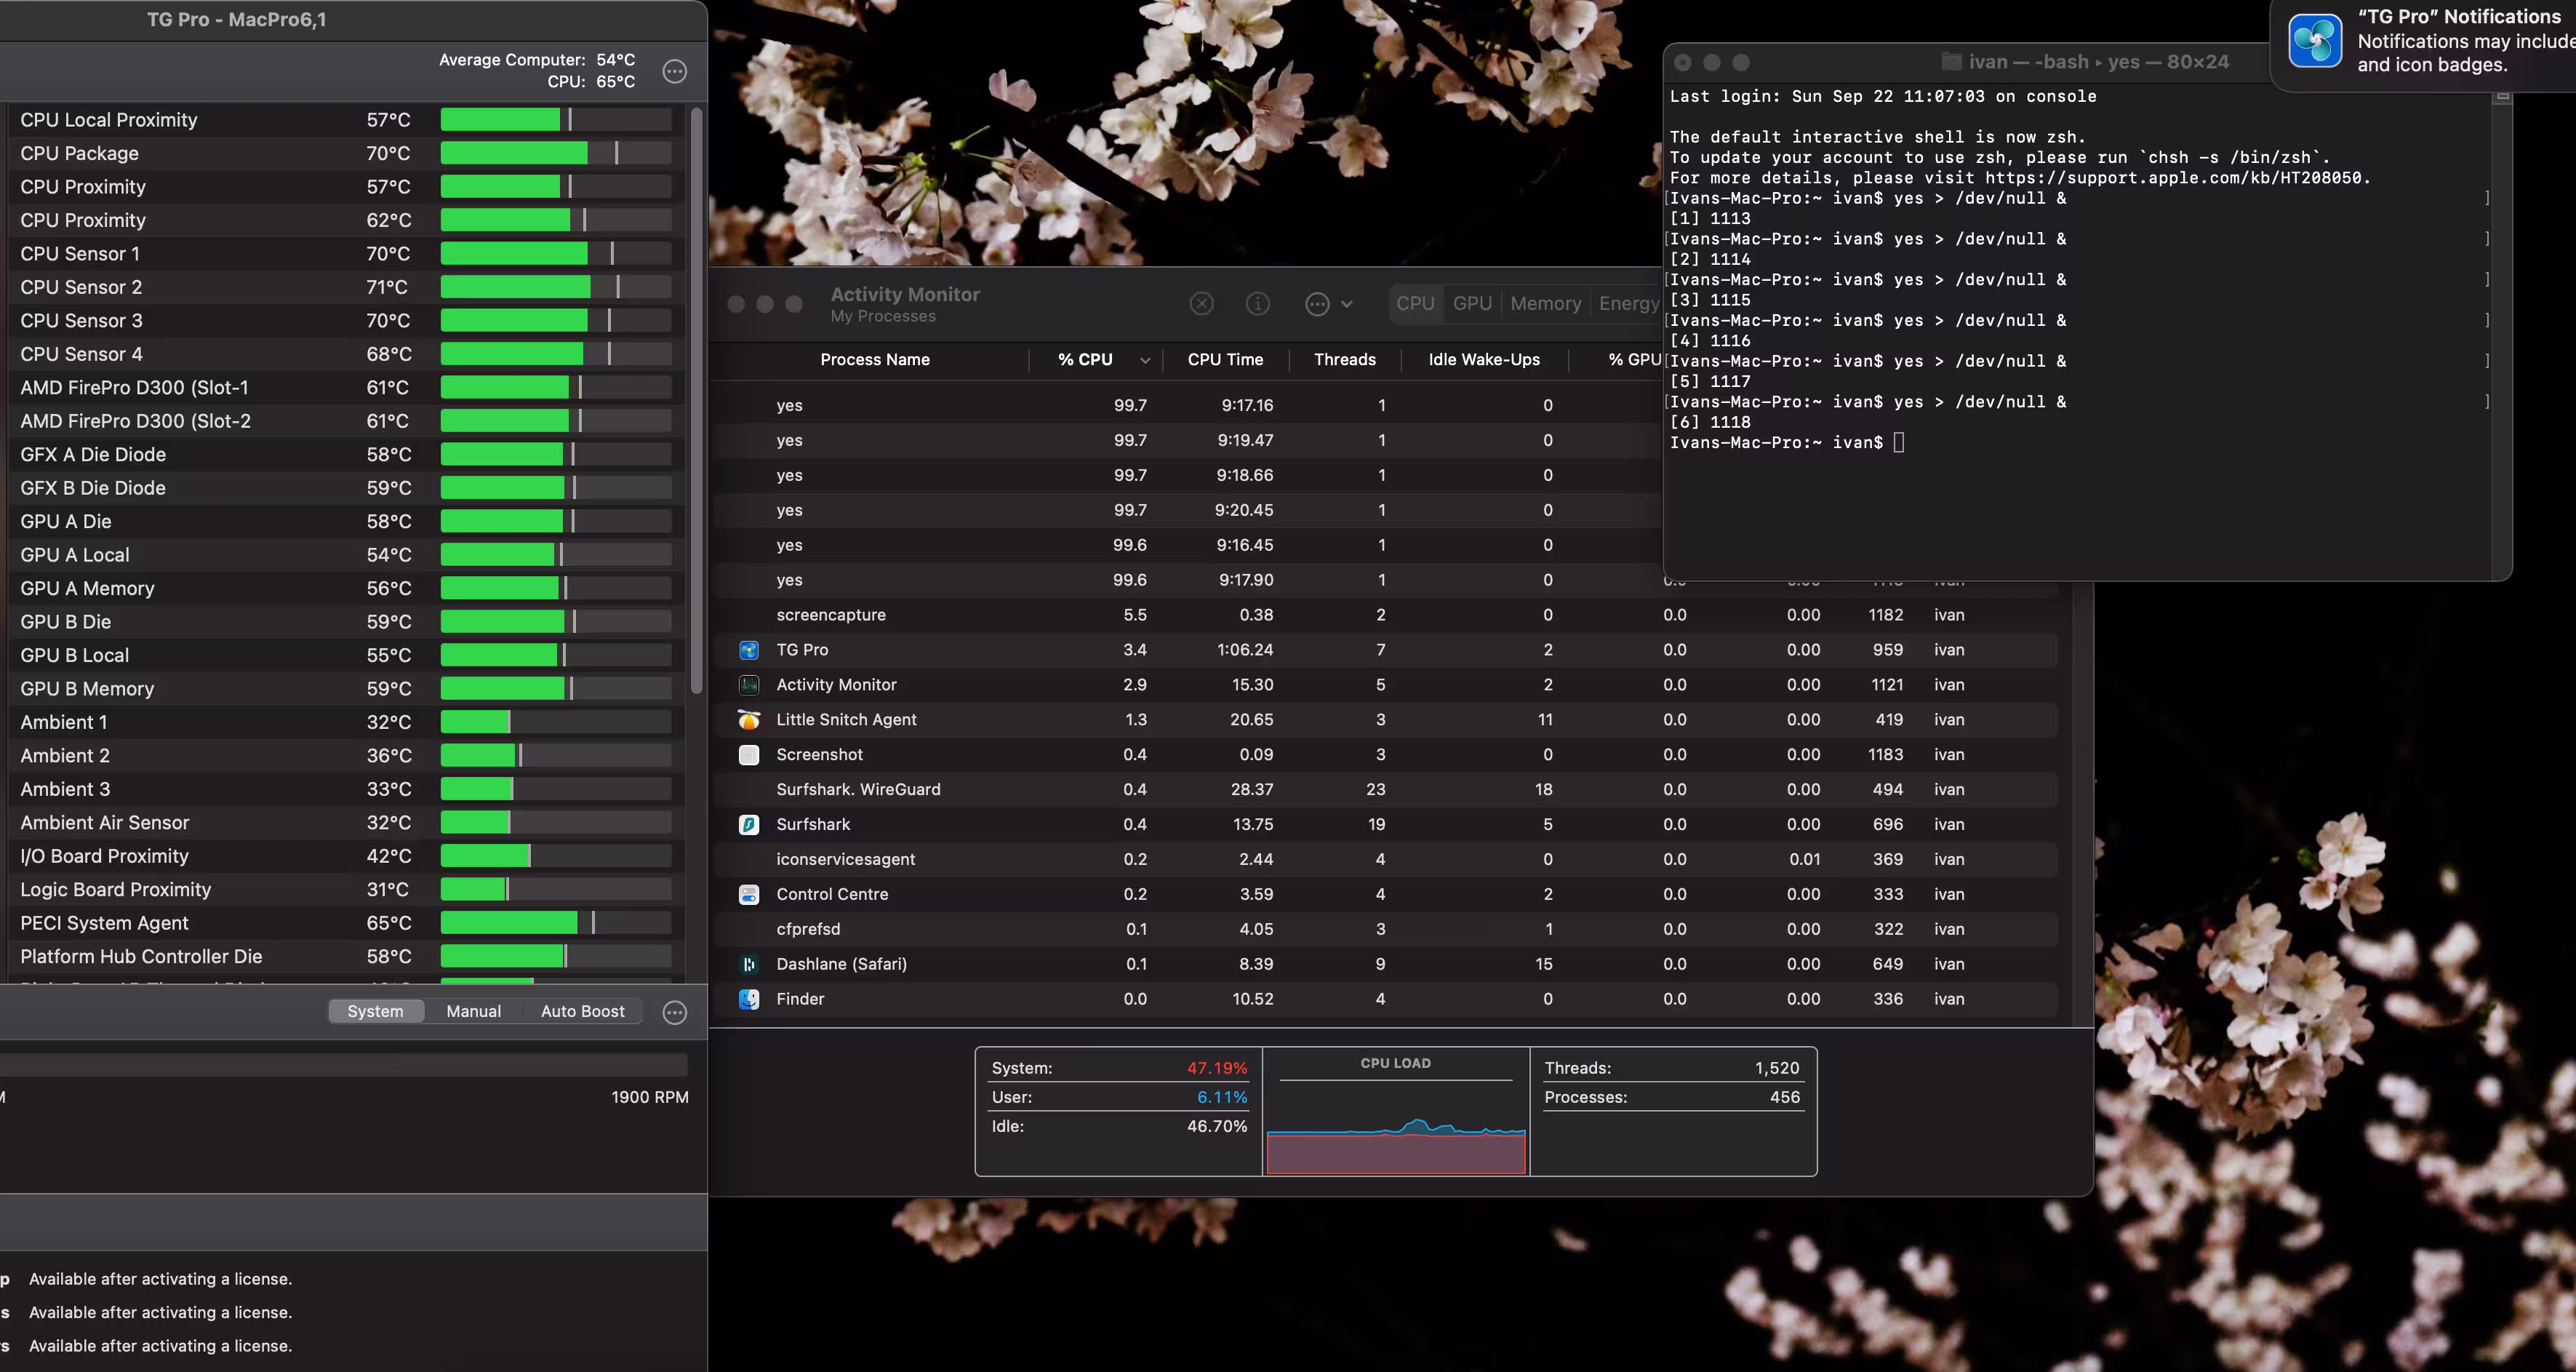Open the more options menu in Activity Monitor toolbar

tap(1317, 304)
